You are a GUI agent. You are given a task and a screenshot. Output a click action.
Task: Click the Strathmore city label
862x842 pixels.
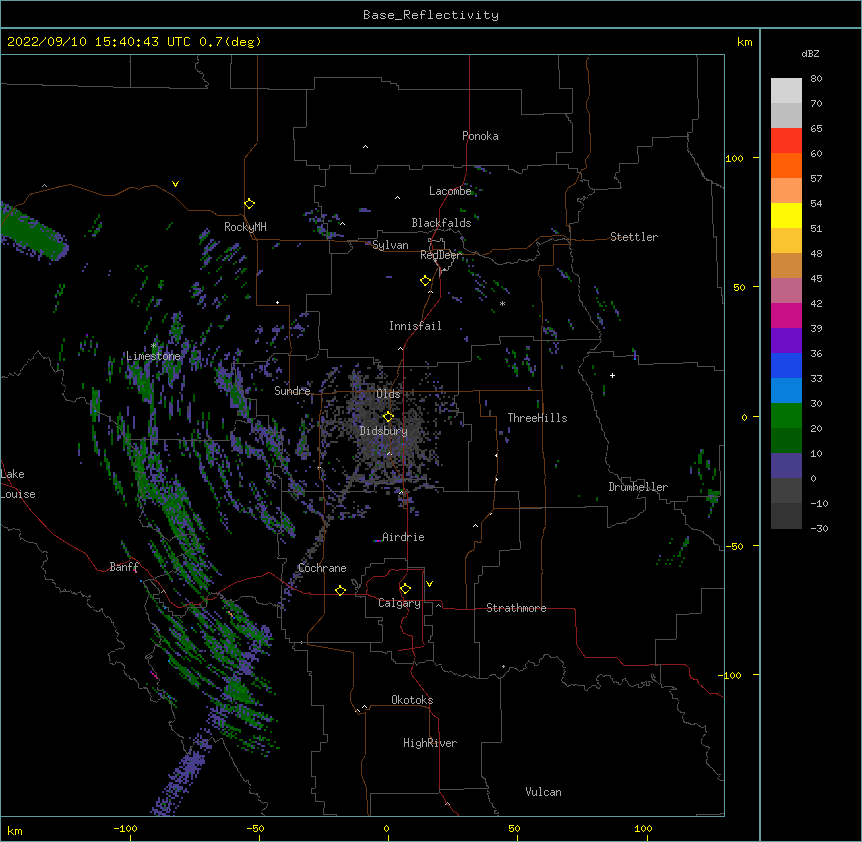pyautogui.click(x=516, y=608)
